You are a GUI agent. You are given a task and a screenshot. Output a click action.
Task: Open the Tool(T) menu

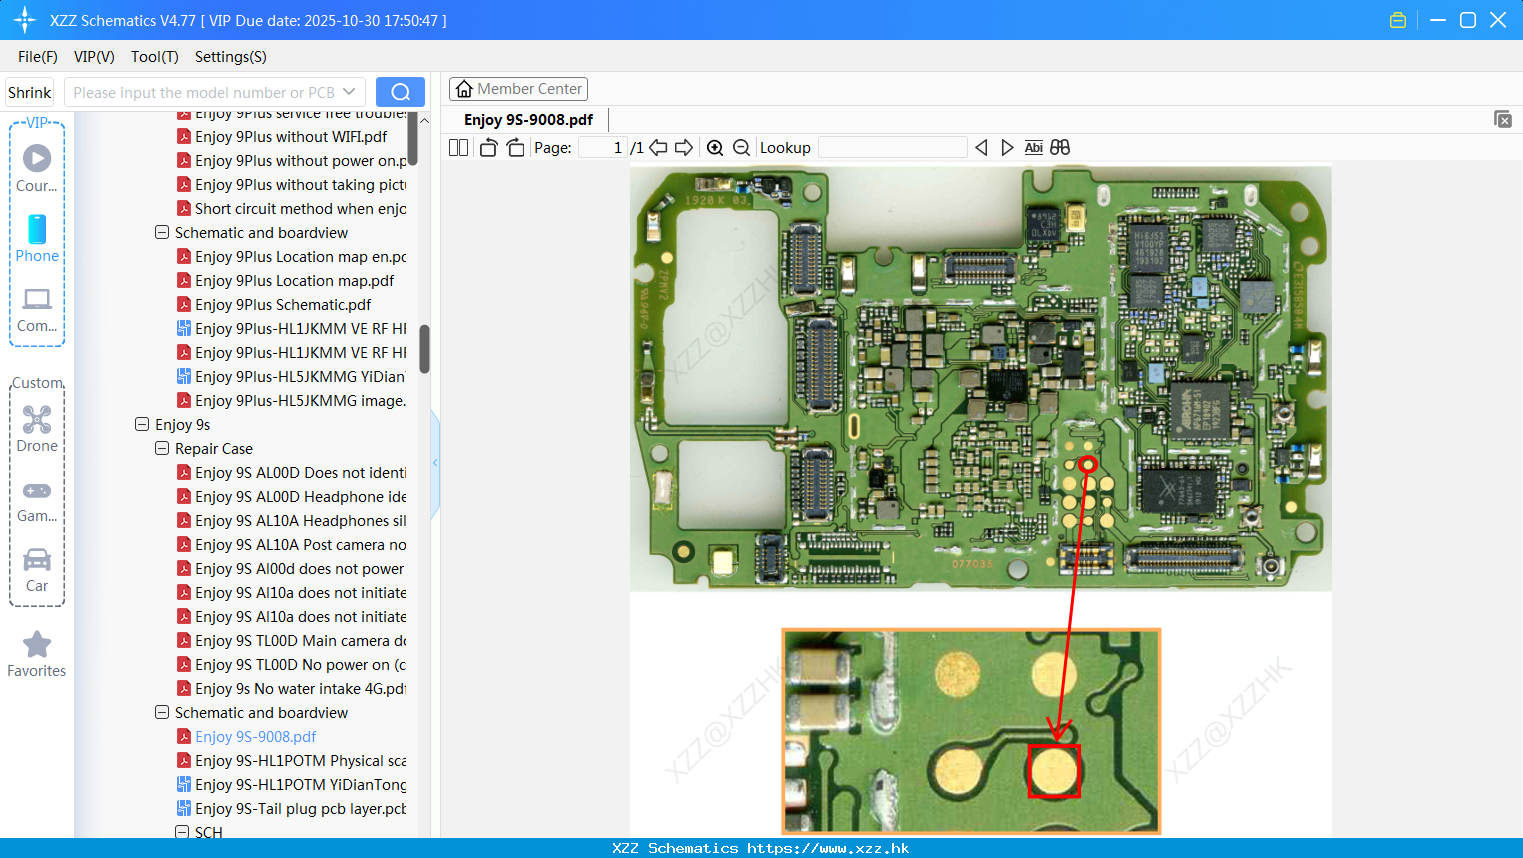pyautogui.click(x=155, y=57)
